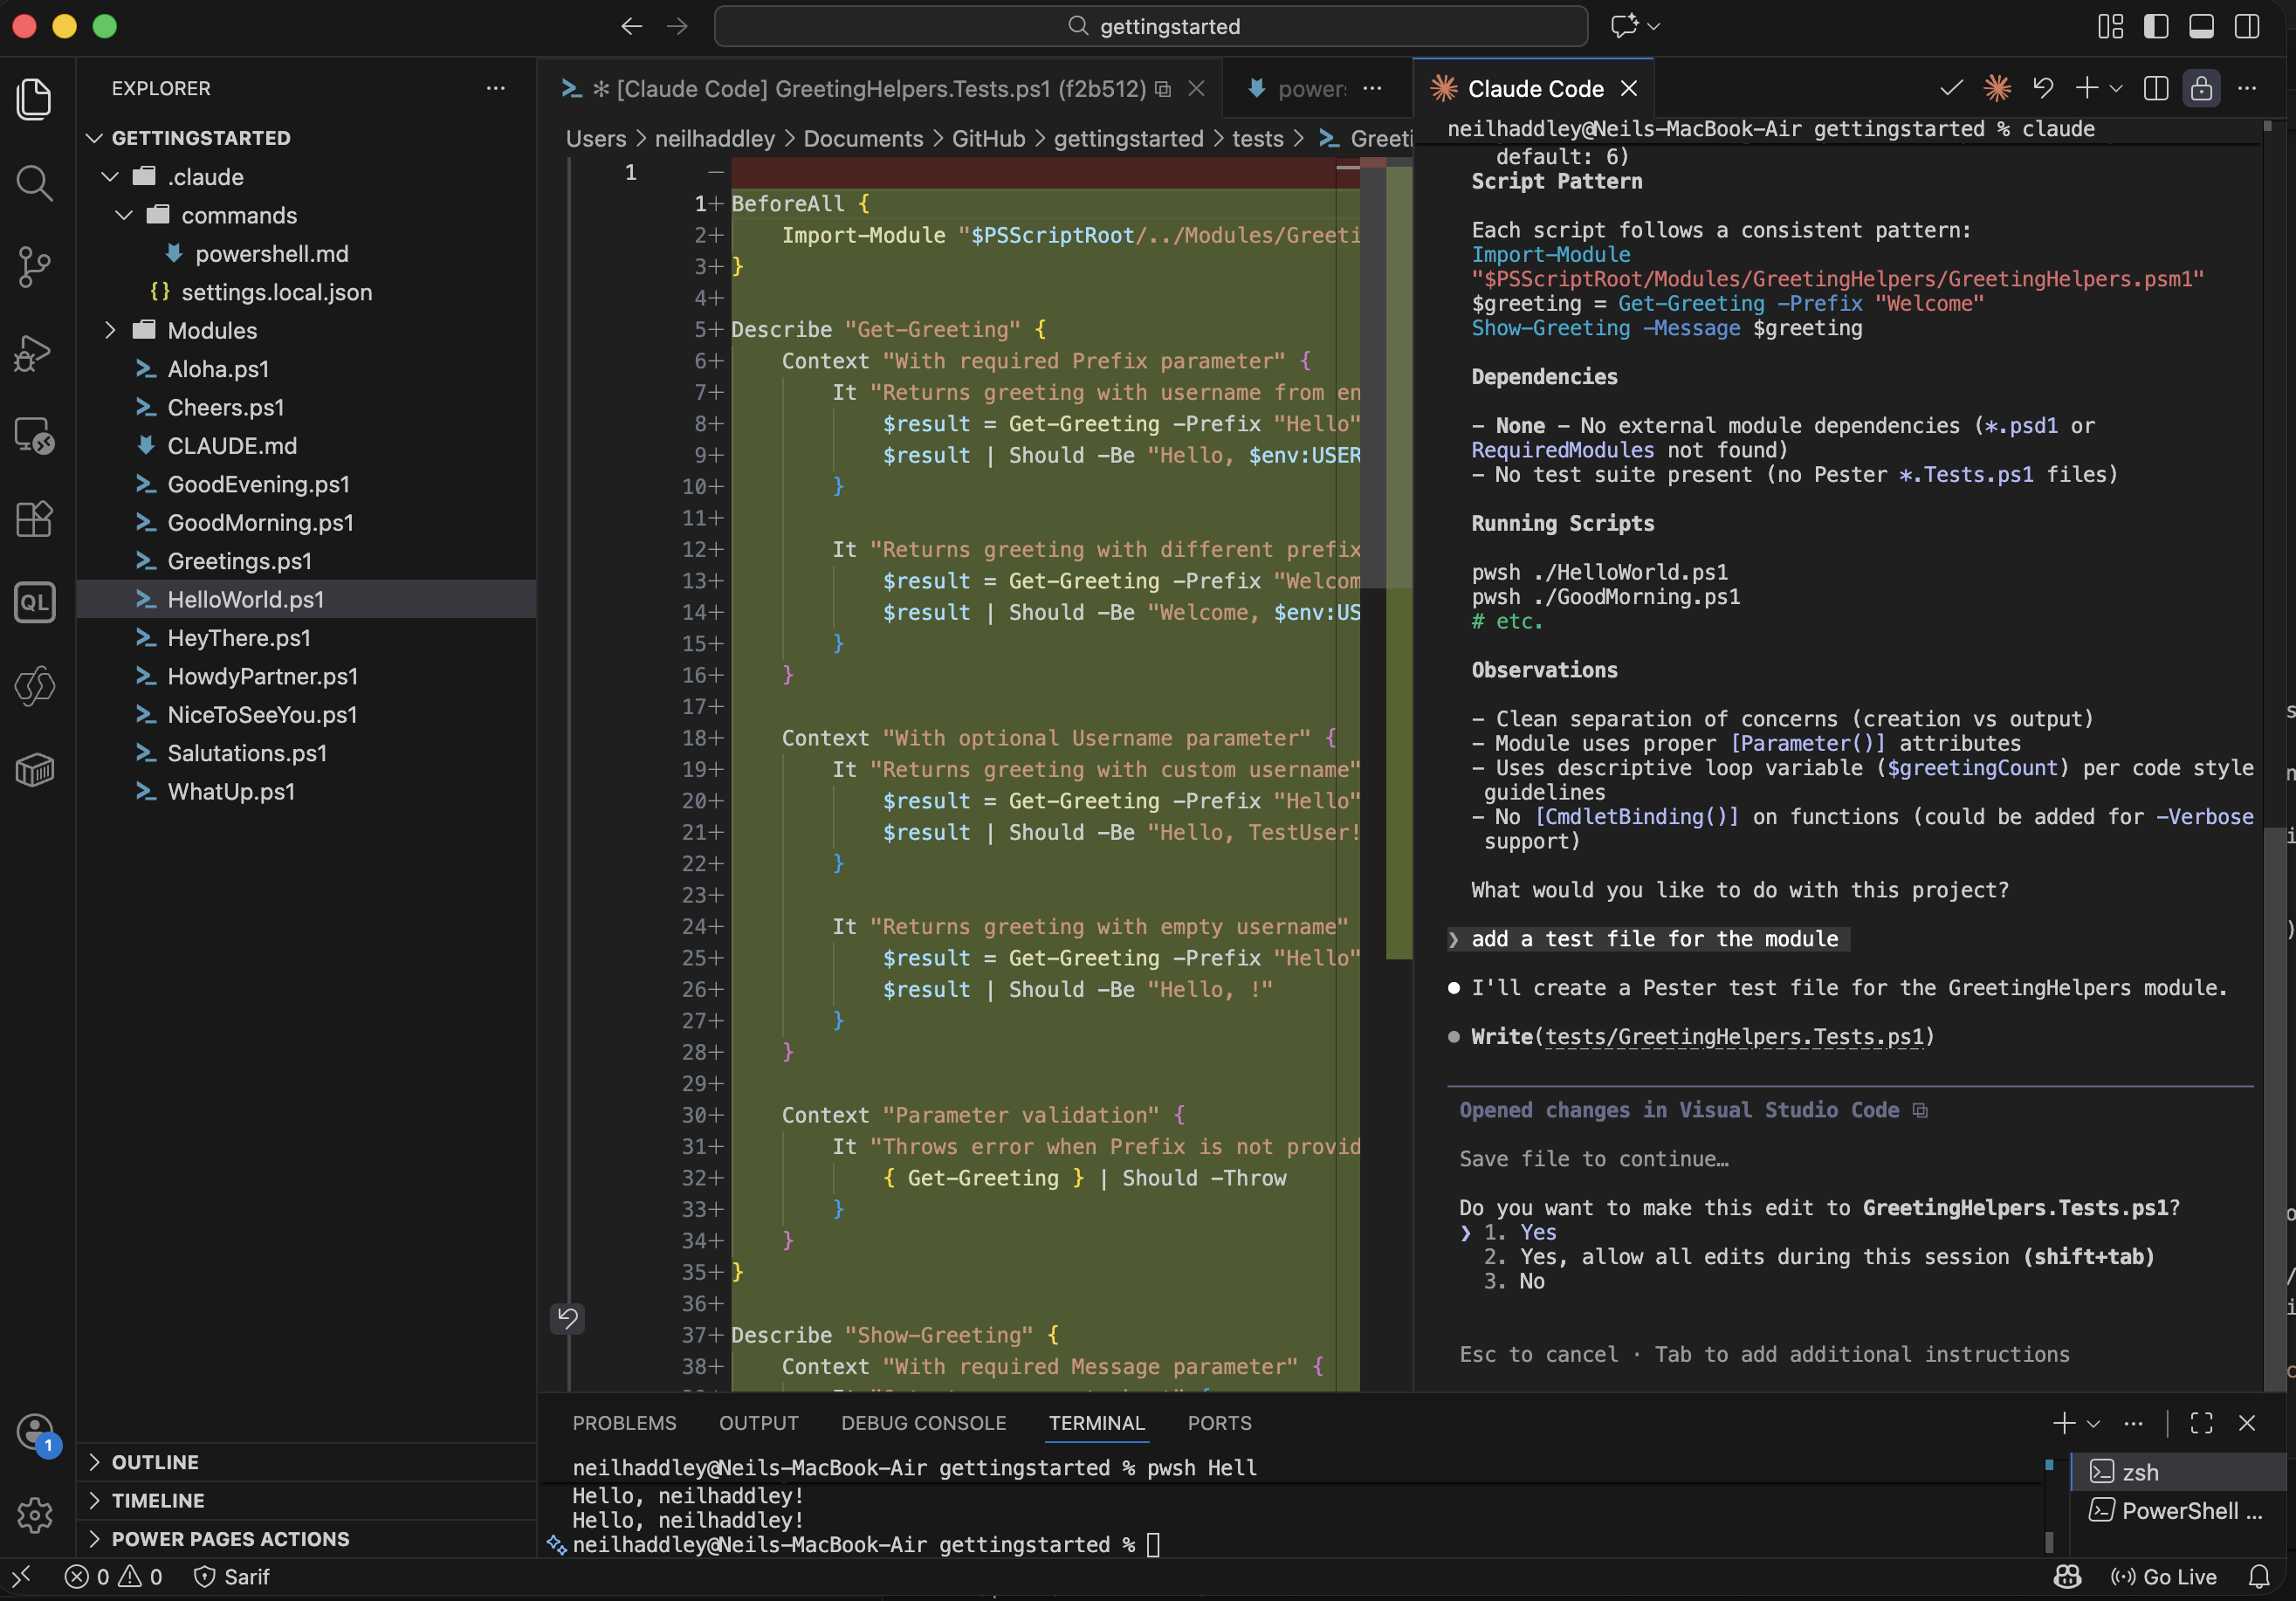Start a new Claude Code conversation with the plus icon
This screenshot has height=1601, width=2296.
point(2089,88)
